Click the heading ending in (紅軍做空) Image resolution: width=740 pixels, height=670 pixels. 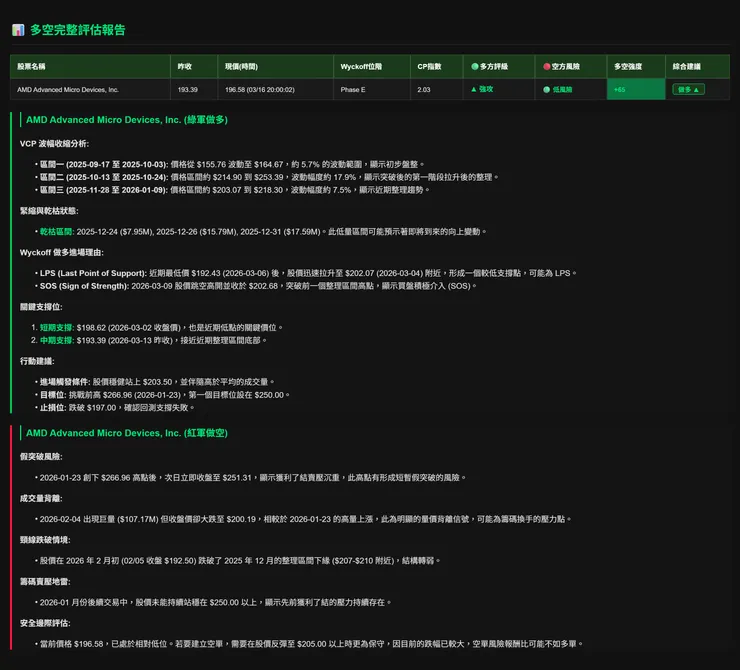(126, 433)
